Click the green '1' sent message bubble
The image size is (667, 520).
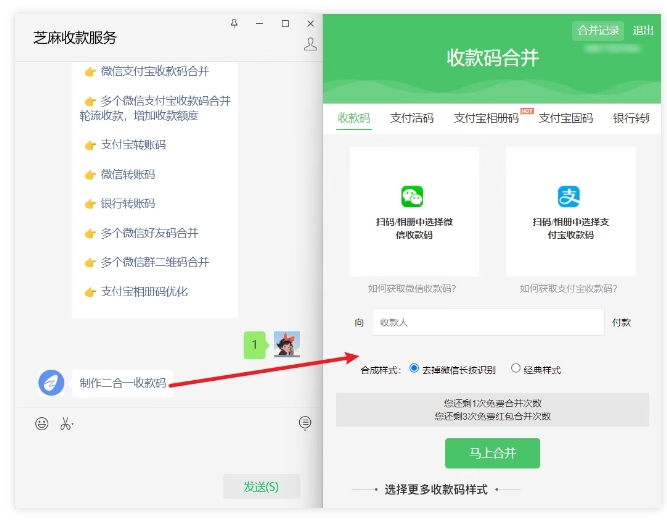tap(255, 344)
